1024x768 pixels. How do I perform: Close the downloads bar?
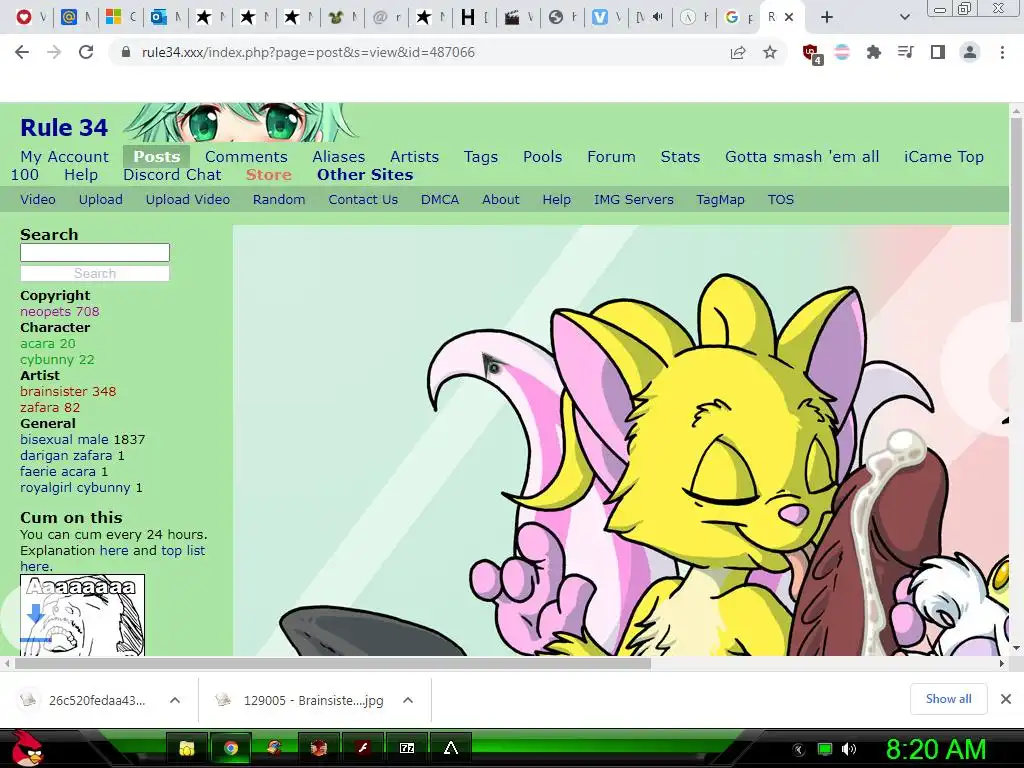pyautogui.click(x=1006, y=699)
